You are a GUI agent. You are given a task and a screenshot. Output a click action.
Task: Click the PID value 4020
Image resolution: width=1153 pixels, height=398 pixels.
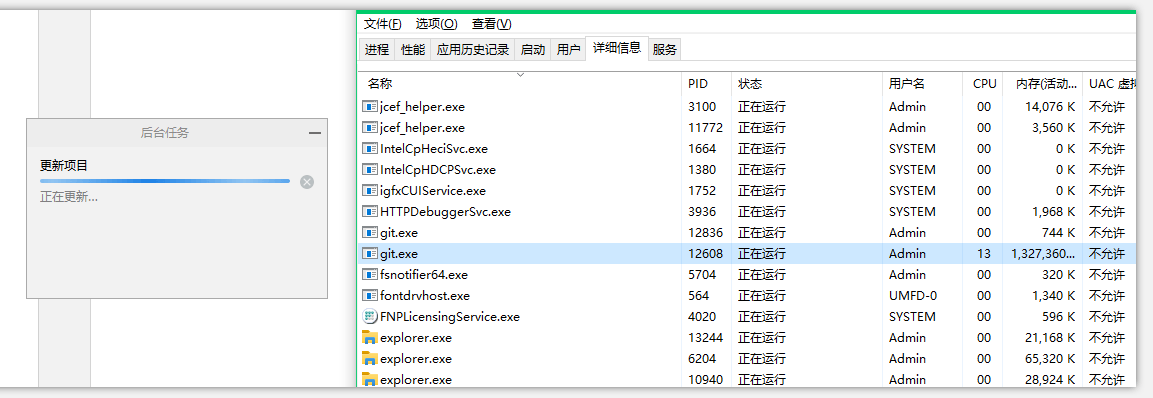(702, 316)
